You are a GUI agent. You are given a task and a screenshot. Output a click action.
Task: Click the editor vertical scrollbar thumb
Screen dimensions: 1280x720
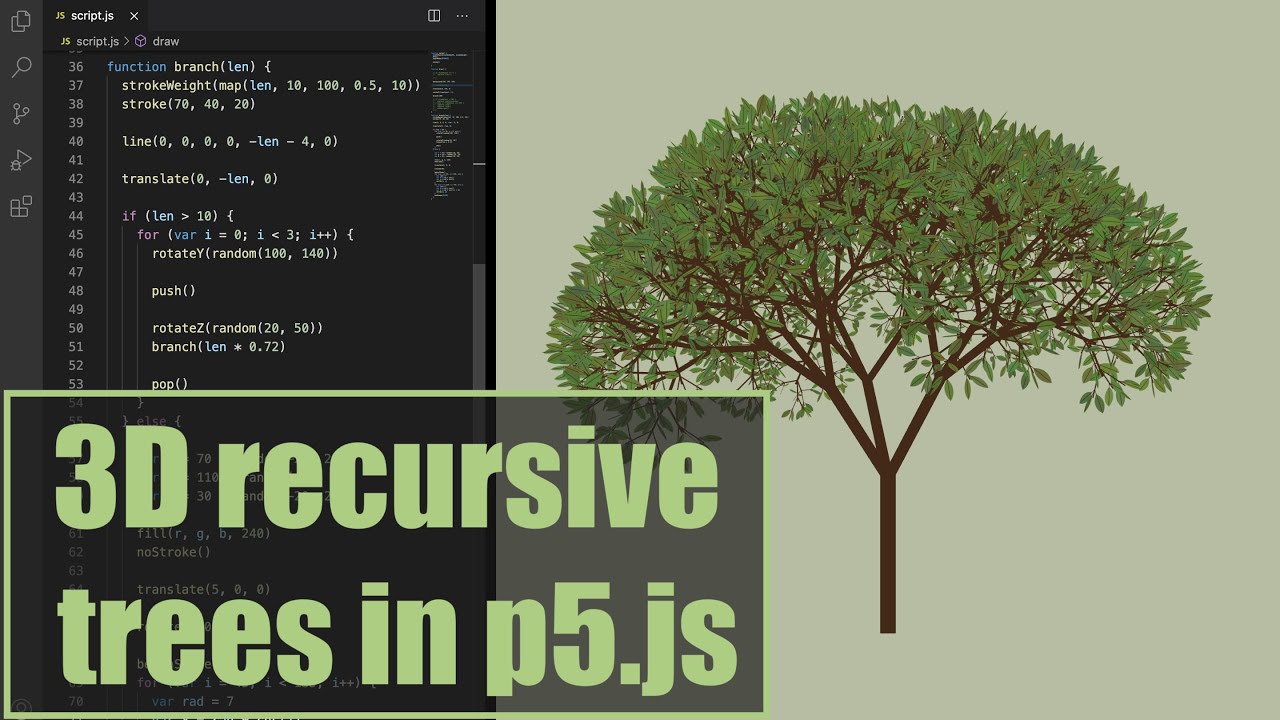point(480,327)
